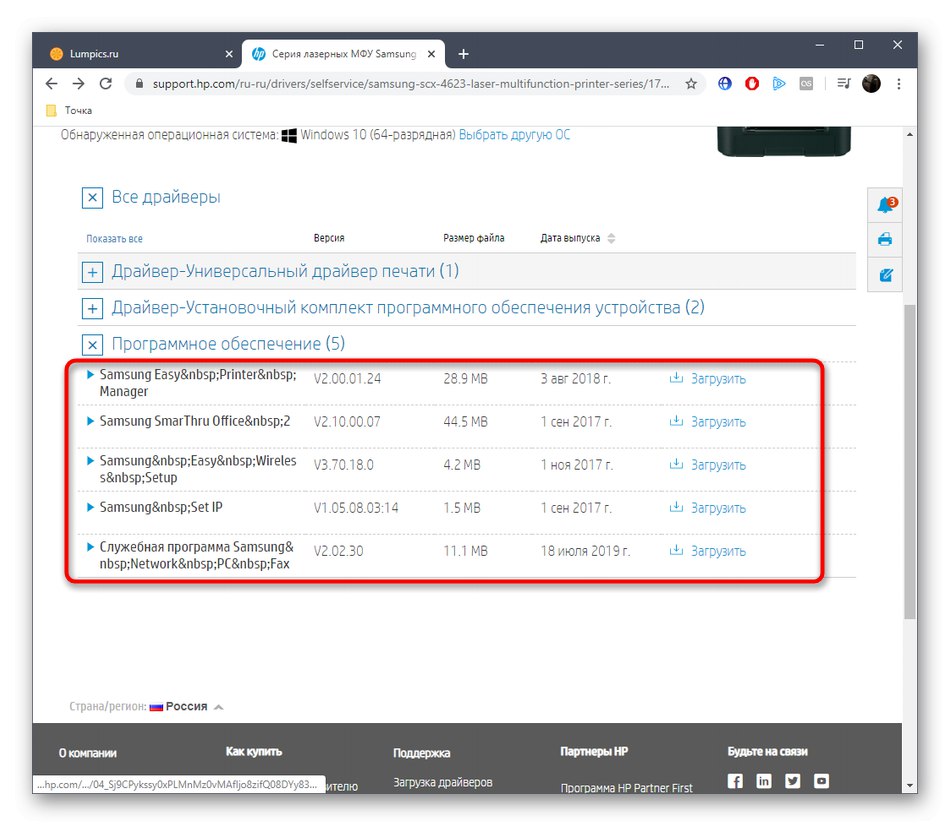Open the red Opera-style extension icon

(x=752, y=84)
